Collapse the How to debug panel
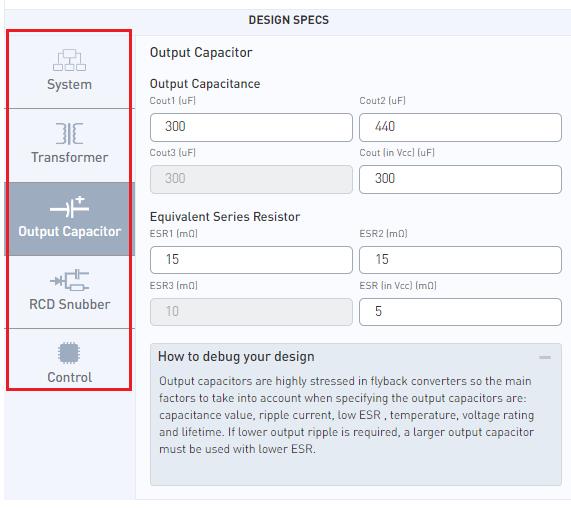Viewport: 571px width, 508px height. (x=545, y=357)
